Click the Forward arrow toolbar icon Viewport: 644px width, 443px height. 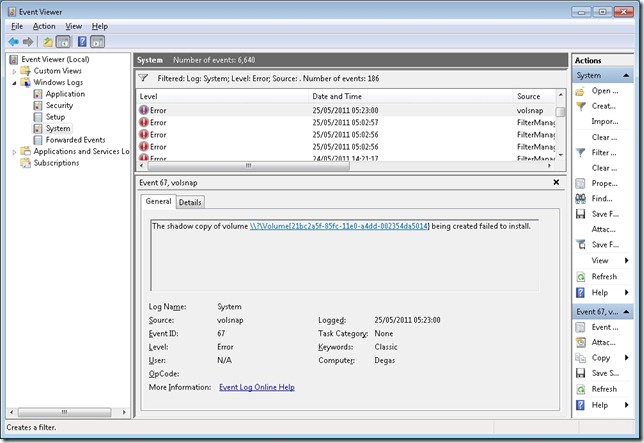pyautogui.click(x=28, y=42)
